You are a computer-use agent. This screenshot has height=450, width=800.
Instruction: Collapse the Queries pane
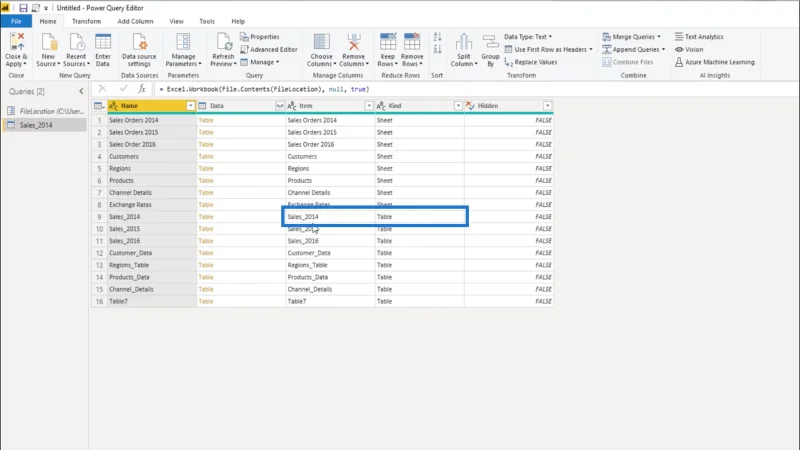click(x=81, y=91)
